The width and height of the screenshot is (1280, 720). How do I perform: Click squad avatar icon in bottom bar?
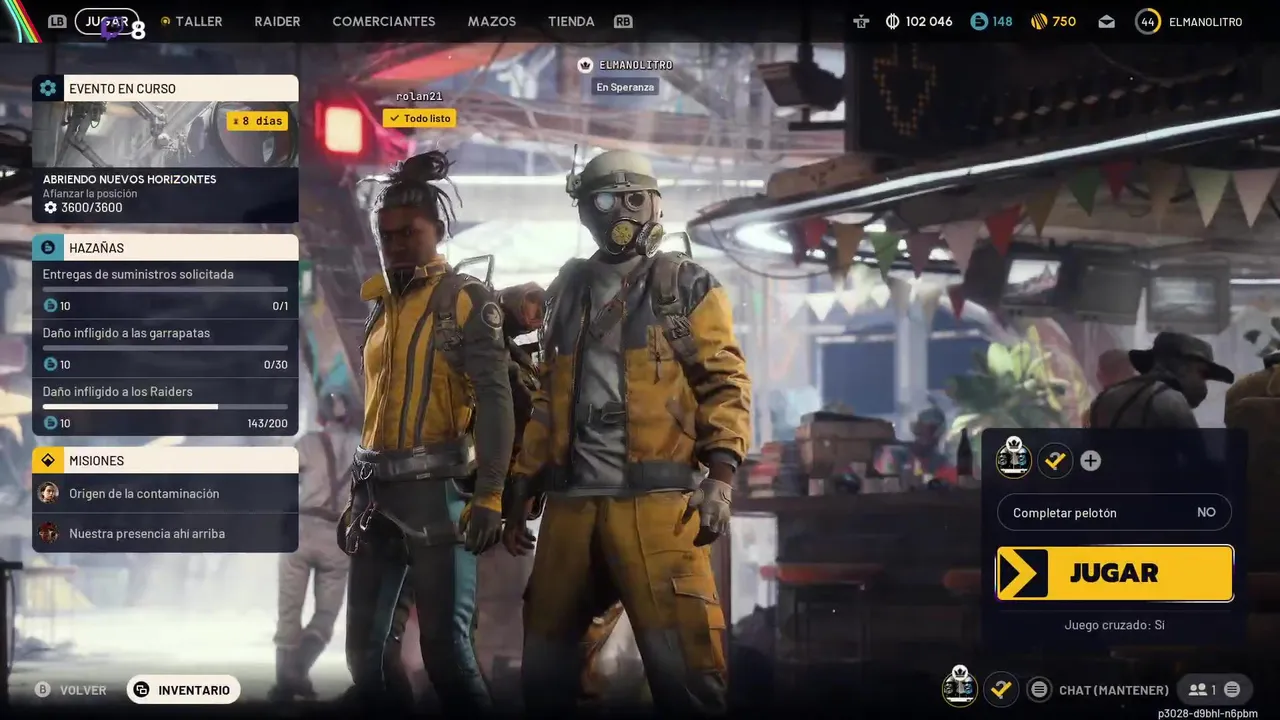click(959, 687)
